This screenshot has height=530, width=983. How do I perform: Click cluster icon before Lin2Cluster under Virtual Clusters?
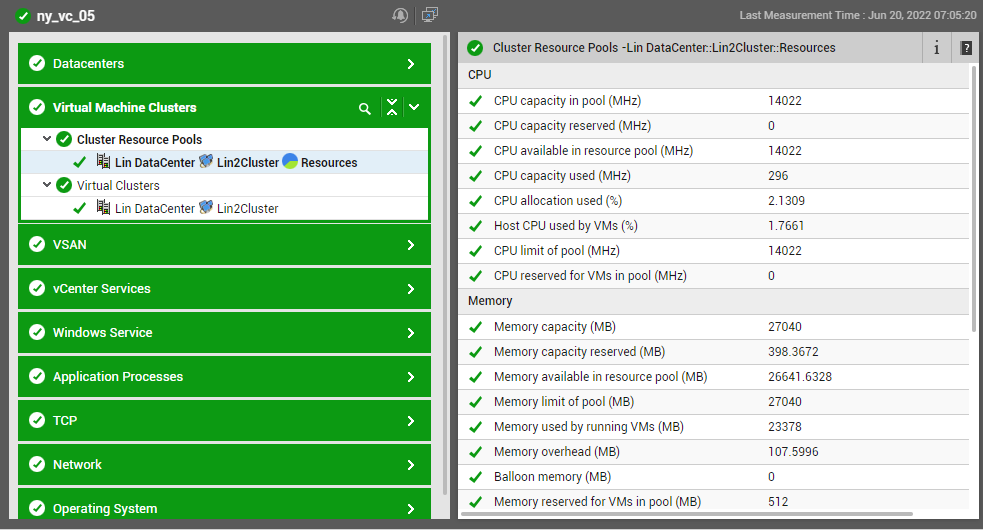click(206, 207)
